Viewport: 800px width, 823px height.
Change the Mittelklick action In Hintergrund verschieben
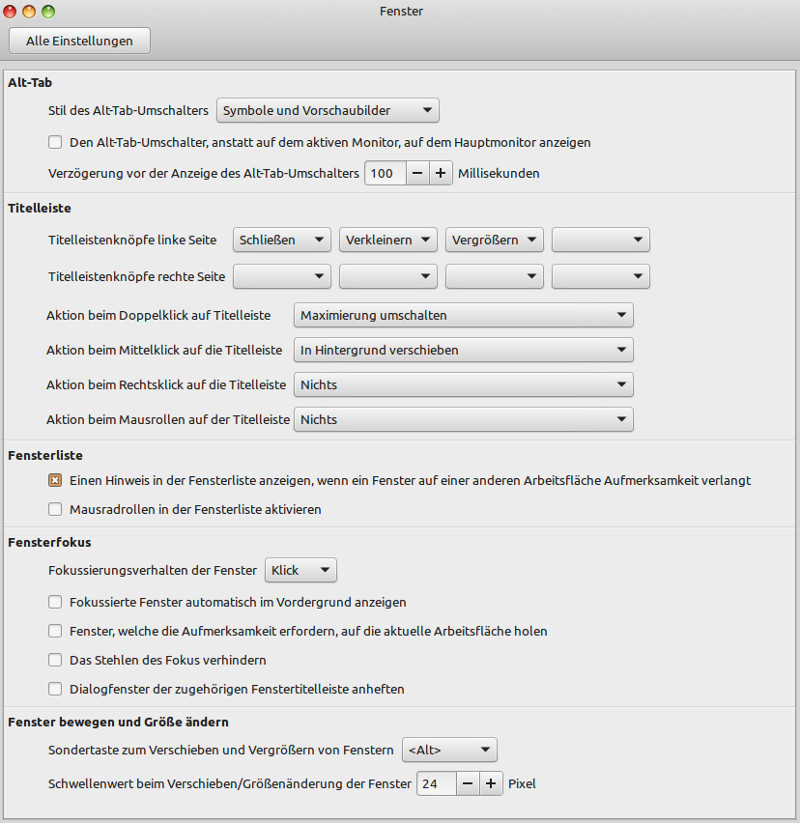tap(464, 350)
